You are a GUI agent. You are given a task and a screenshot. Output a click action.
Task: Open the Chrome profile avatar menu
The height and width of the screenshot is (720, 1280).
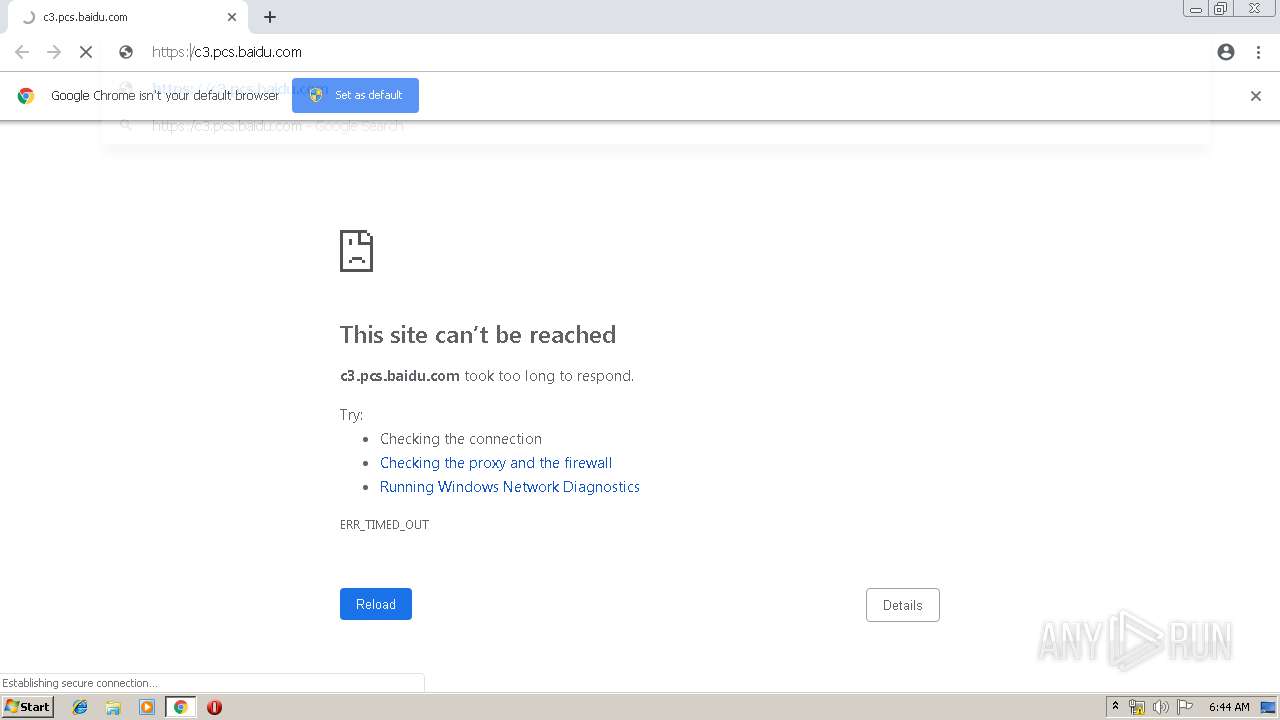coord(1226,52)
